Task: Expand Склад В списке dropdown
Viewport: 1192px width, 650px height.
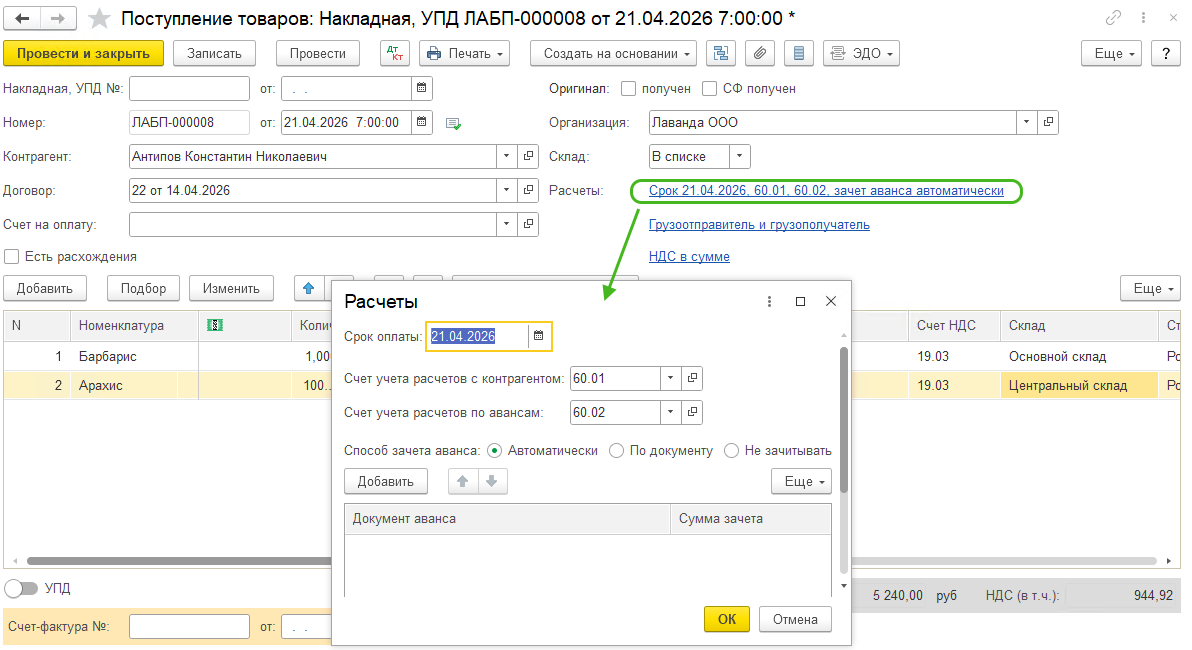Action: coord(740,157)
